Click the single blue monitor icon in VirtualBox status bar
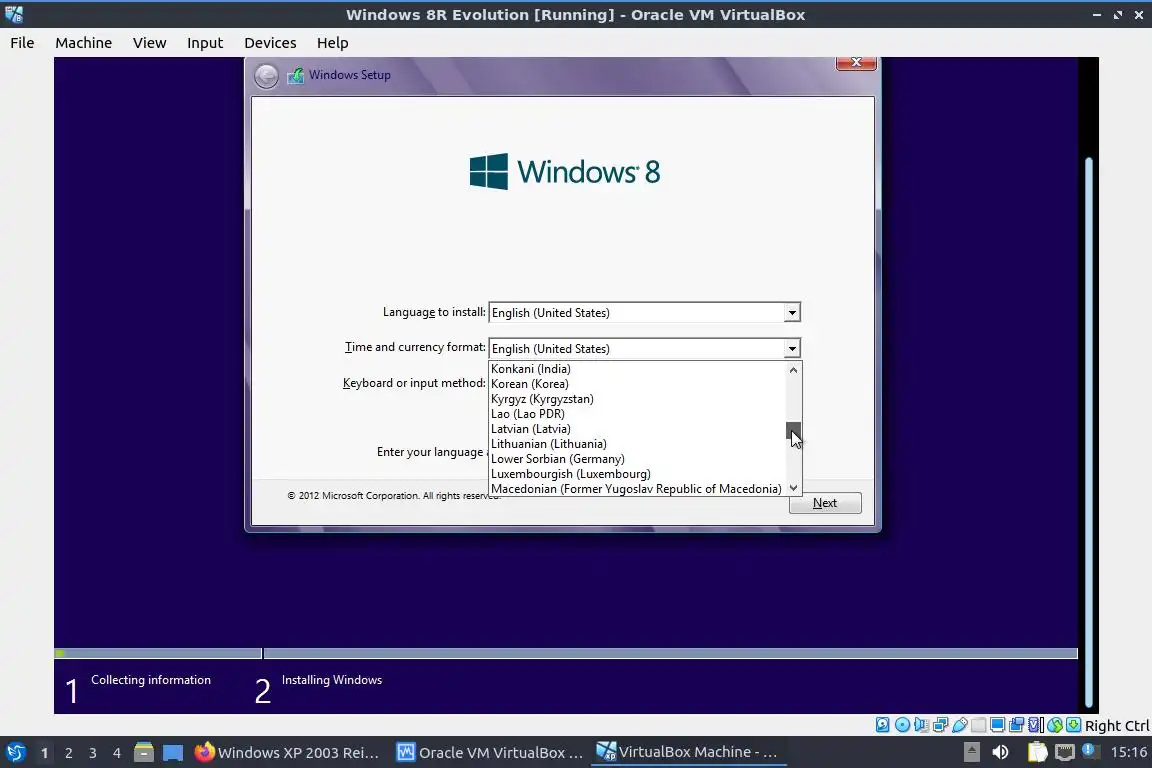 (998, 725)
